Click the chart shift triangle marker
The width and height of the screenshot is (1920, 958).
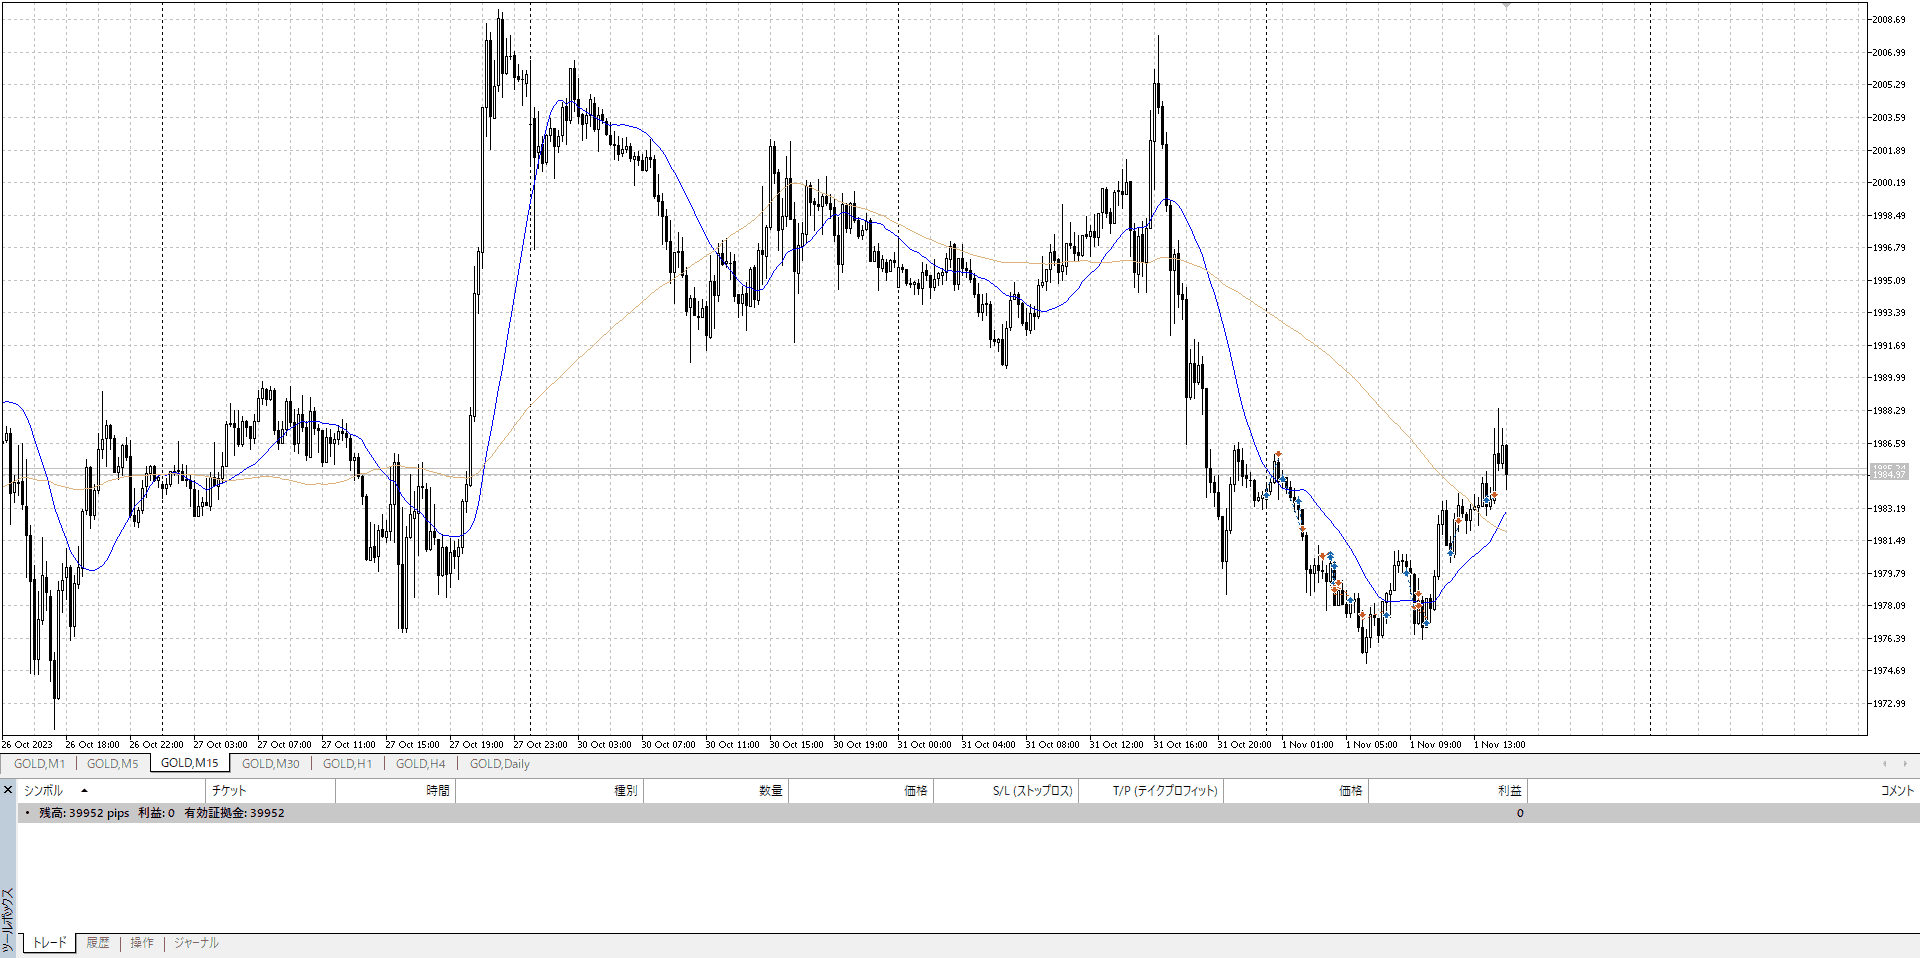(x=1506, y=6)
